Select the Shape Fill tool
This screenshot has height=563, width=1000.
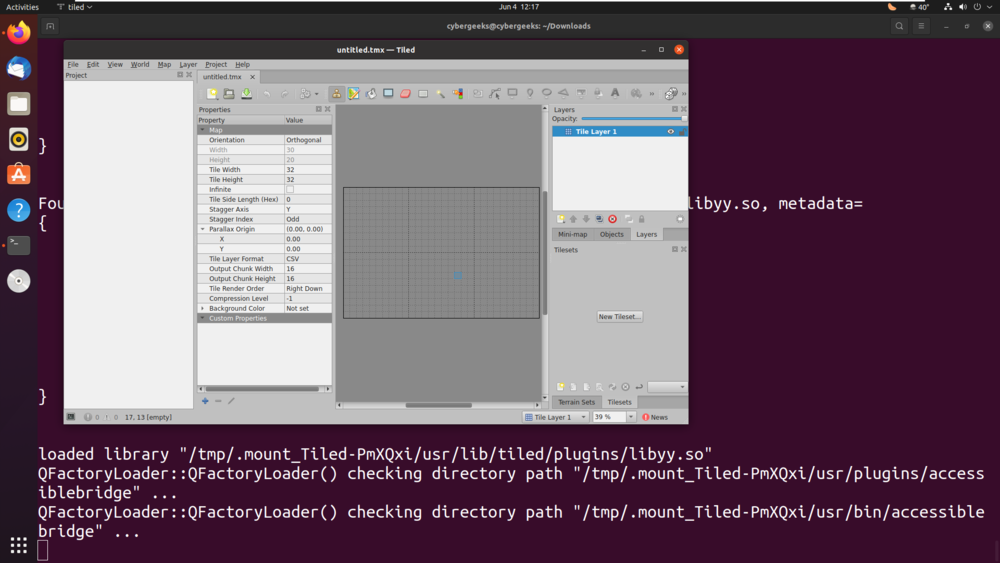pos(388,94)
